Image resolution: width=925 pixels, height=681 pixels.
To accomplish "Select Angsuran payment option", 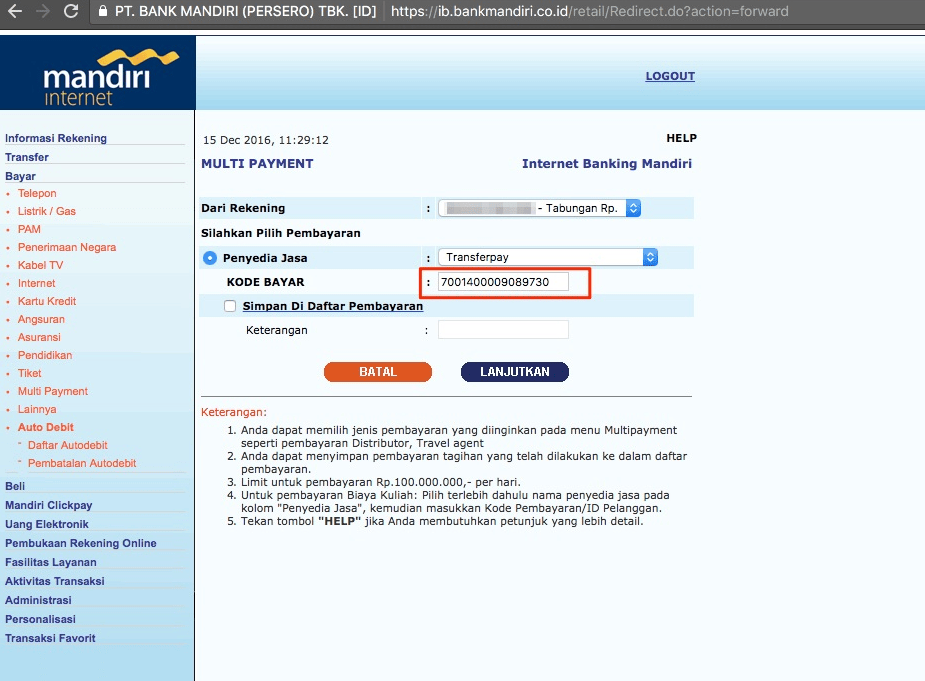I will pyautogui.click(x=41, y=319).
